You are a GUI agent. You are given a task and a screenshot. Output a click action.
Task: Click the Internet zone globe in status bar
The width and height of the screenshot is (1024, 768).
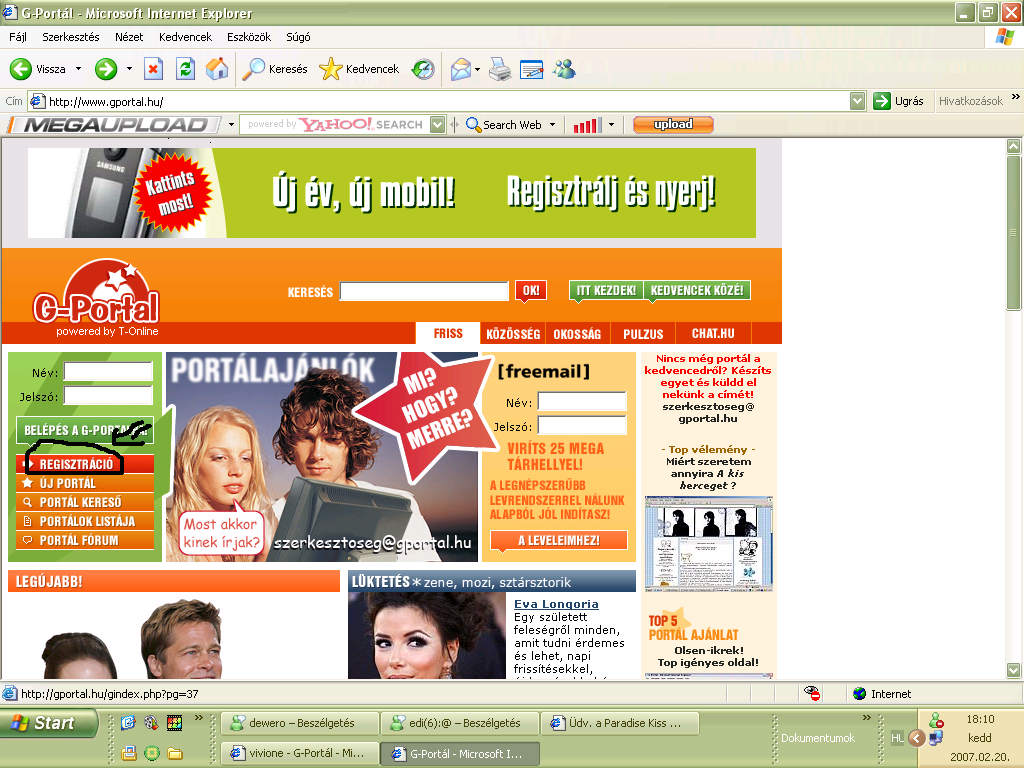[859, 694]
